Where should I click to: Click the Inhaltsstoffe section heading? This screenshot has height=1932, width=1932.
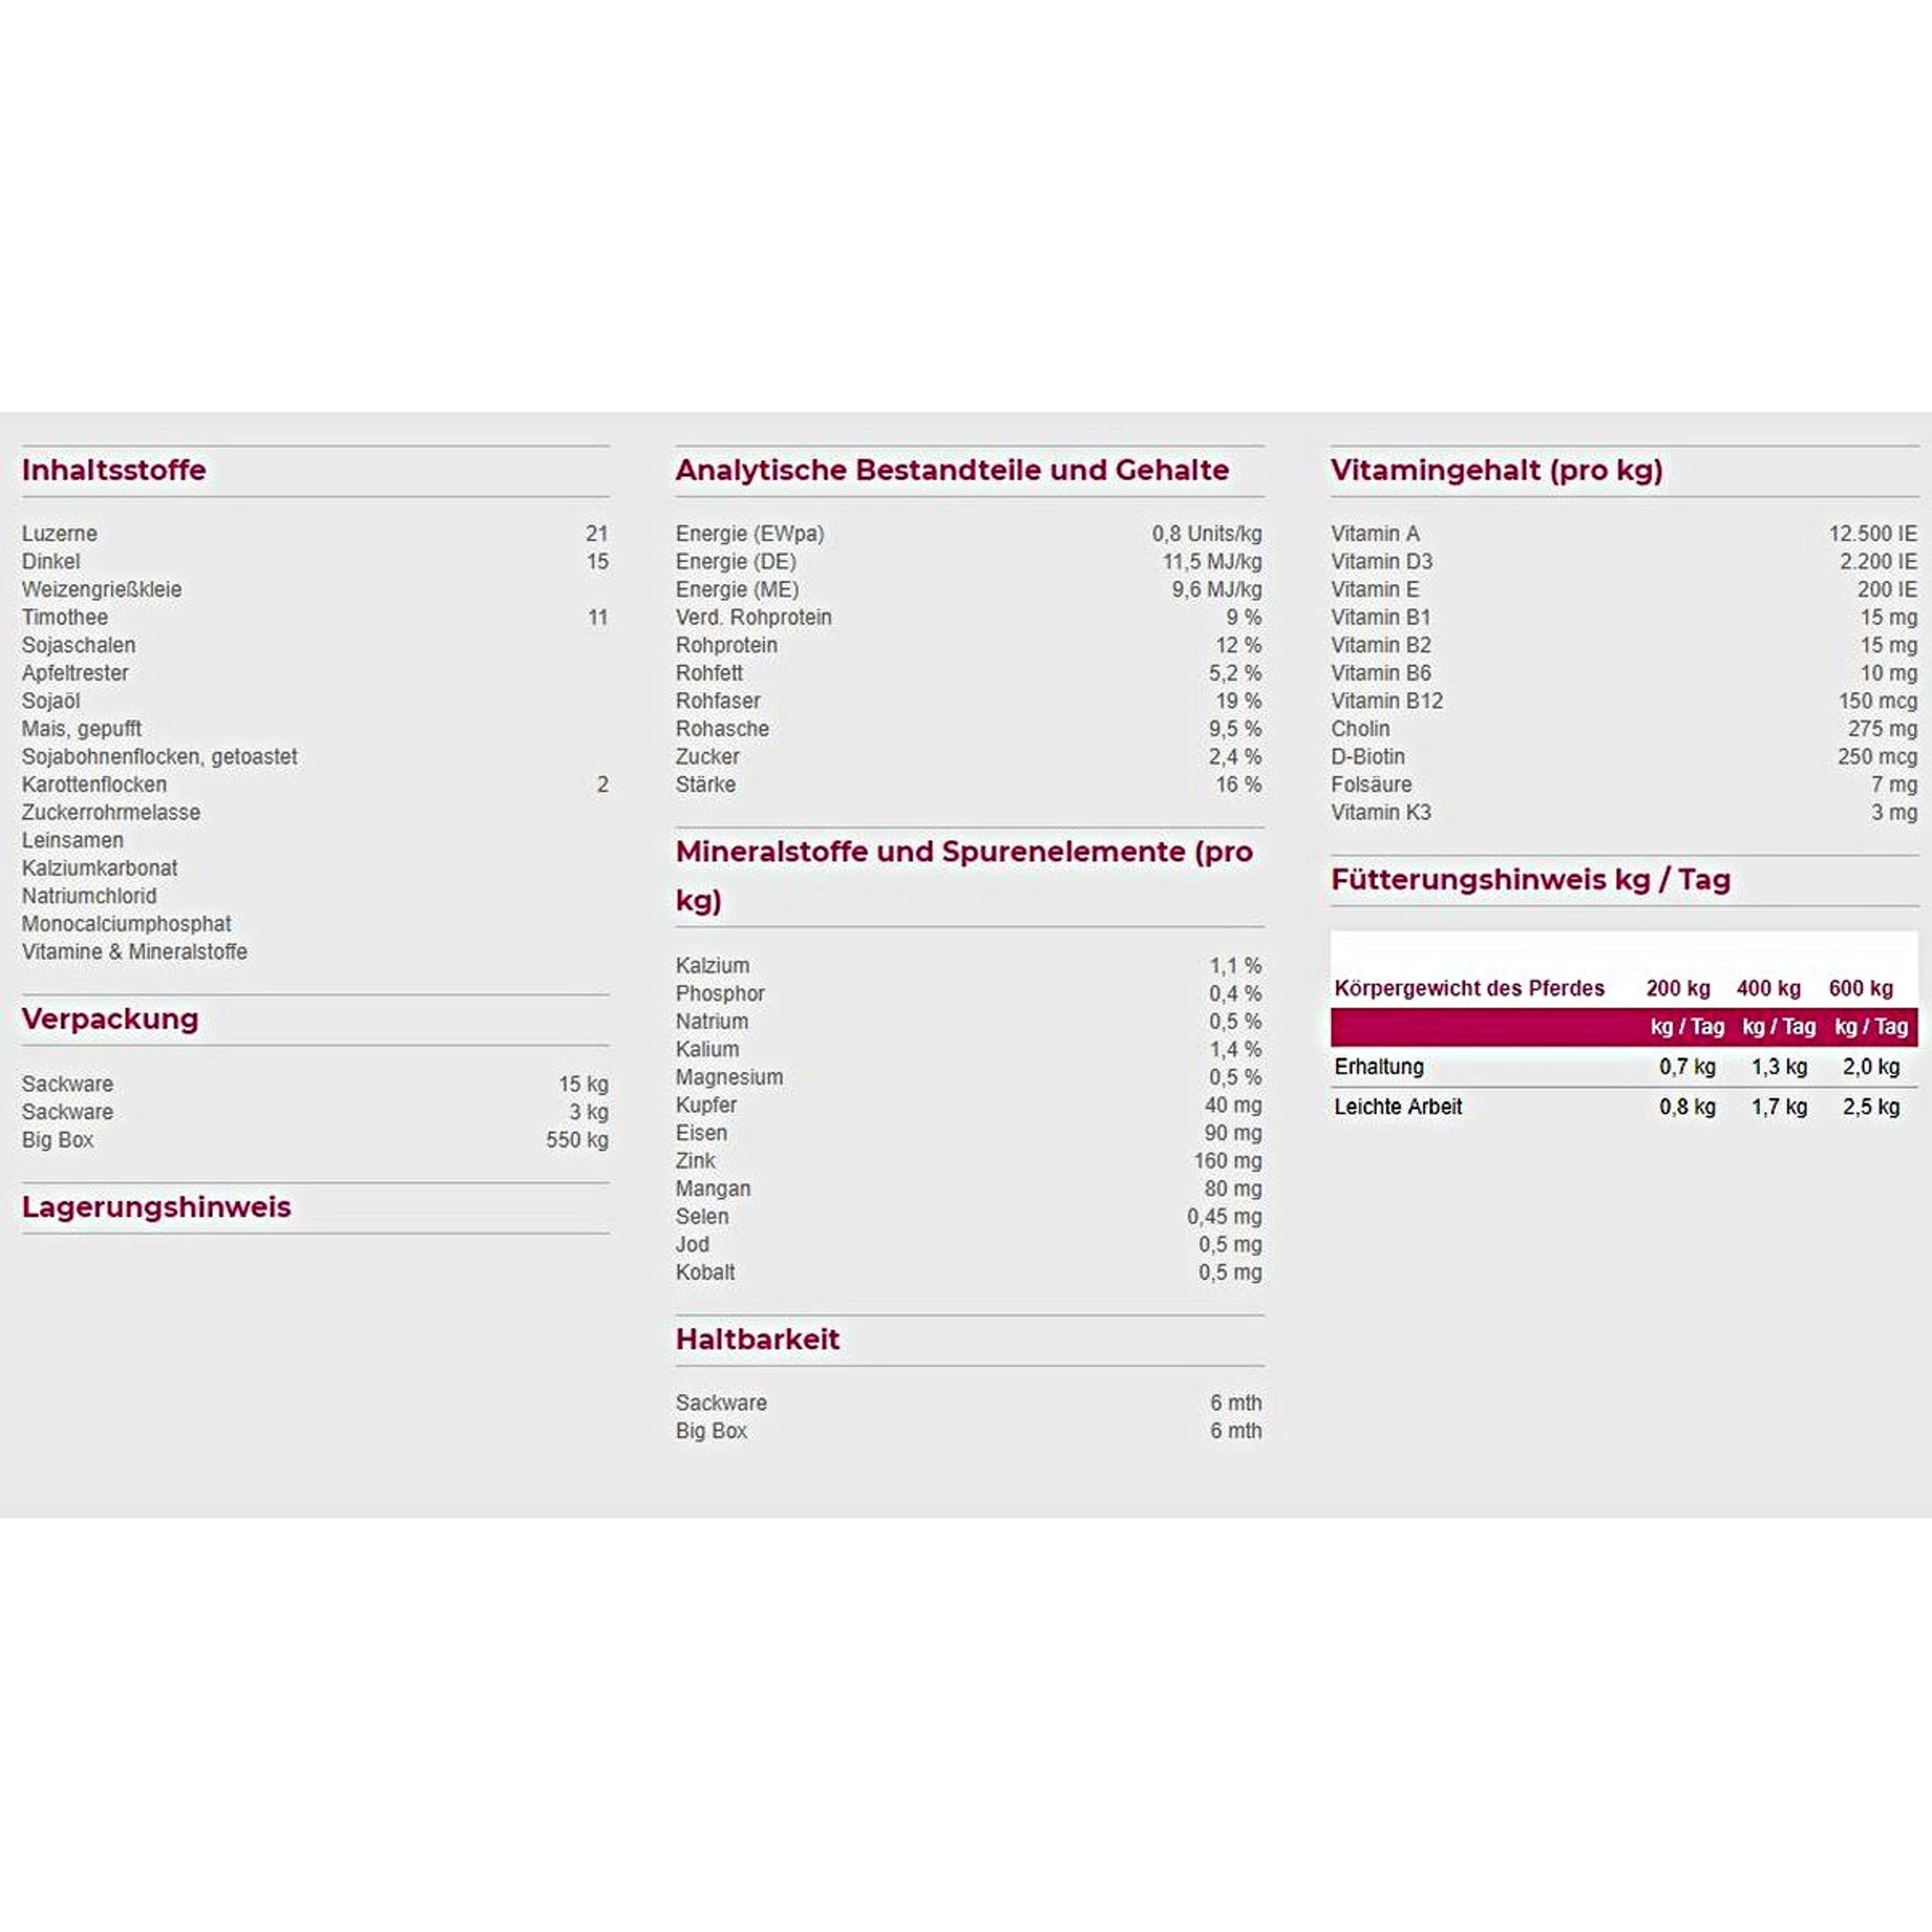(x=114, y=470)
